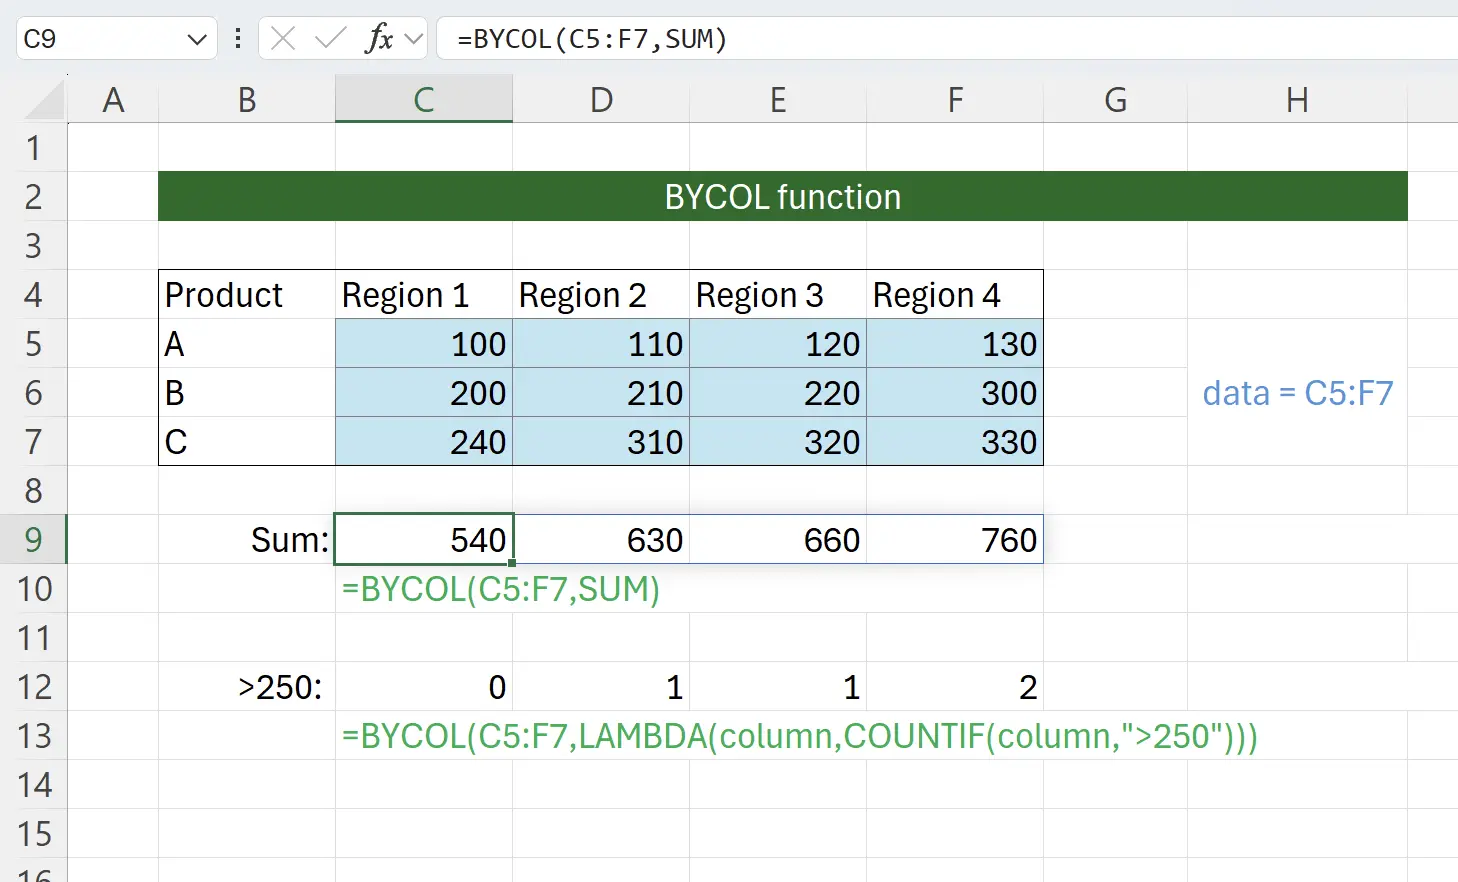Image resolution: width=1458 pixels, height=882 pixels.
Task: Click the BYCOL function title banner
Action: (x=782, y=196)
